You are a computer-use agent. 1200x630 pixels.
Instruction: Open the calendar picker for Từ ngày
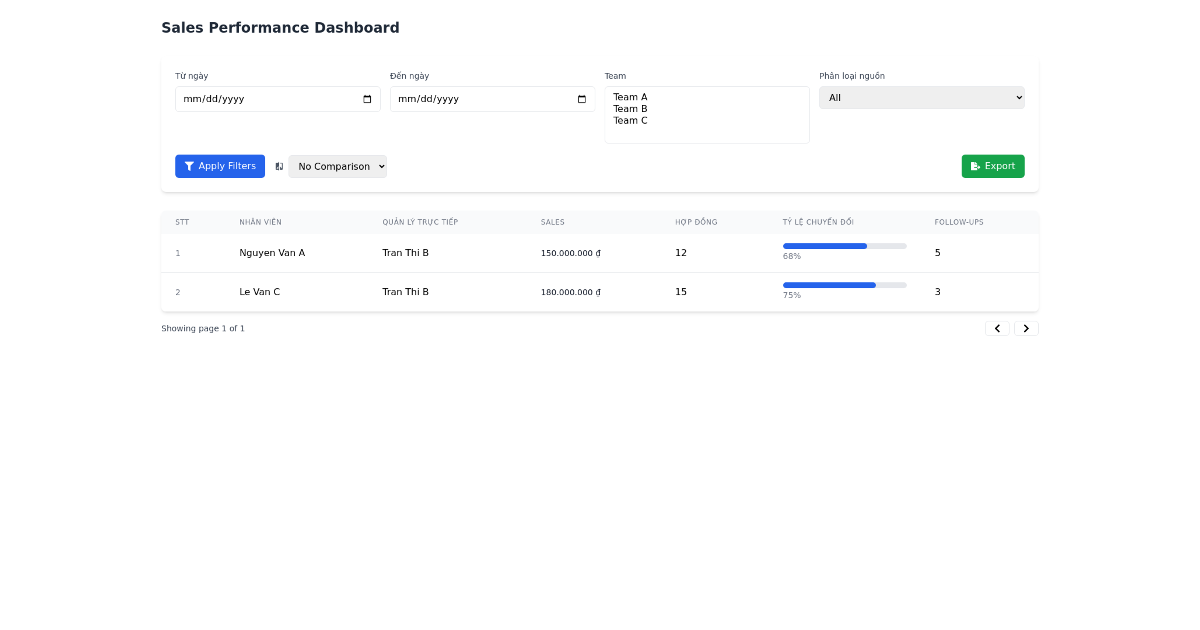click(366, 99)
